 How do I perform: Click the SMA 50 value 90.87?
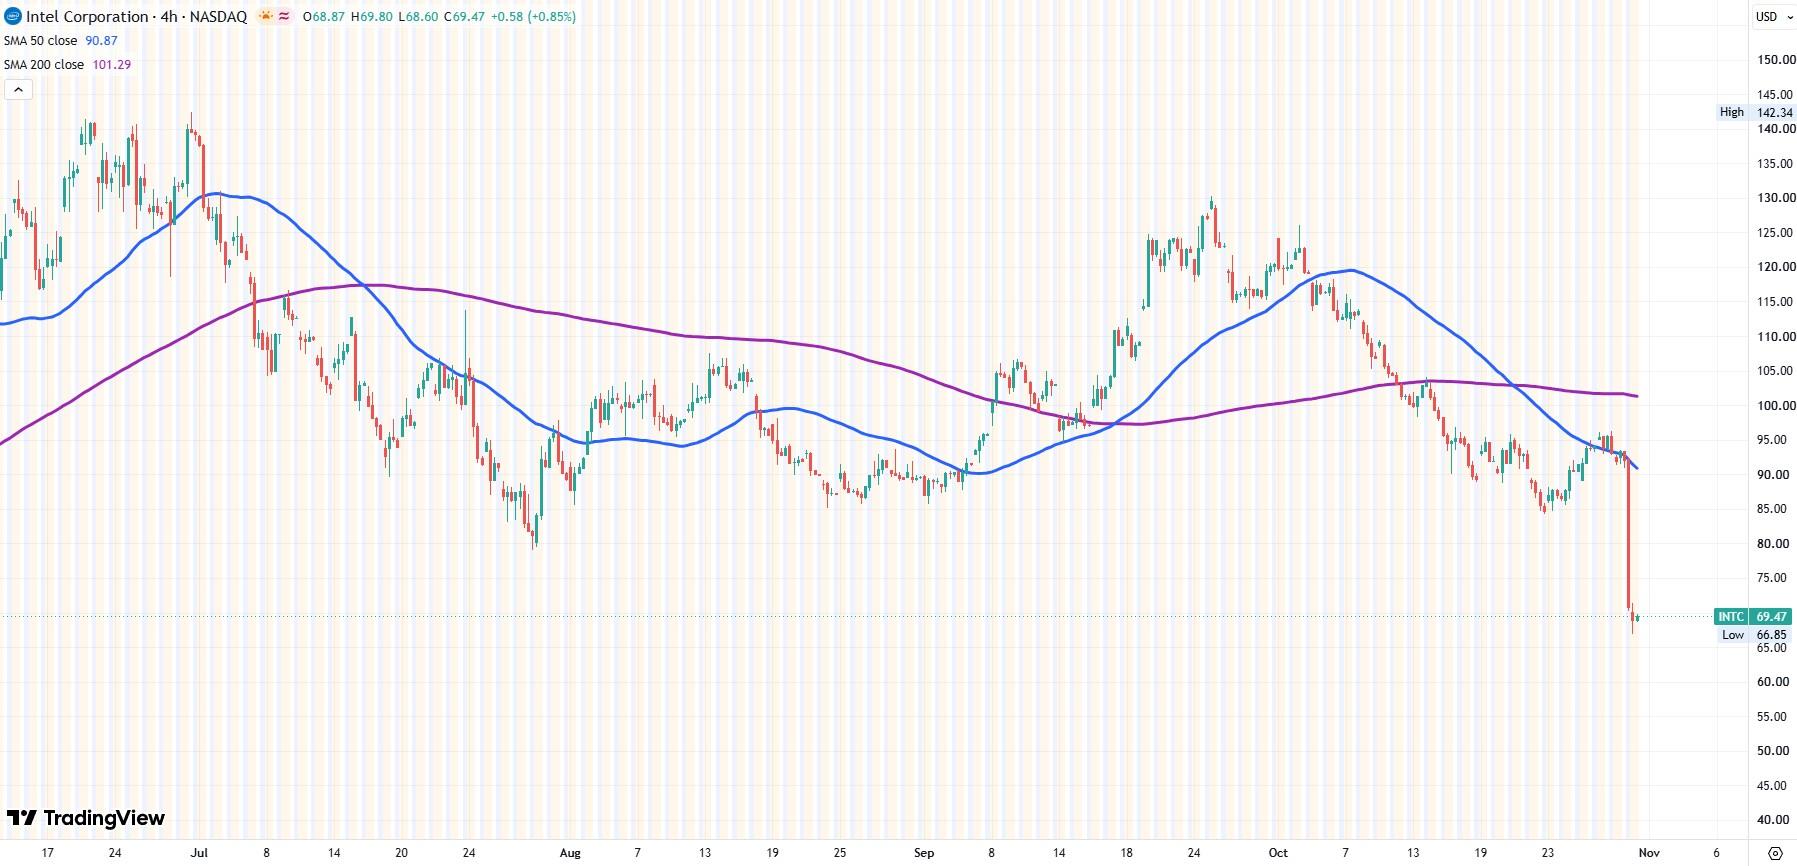click(101, 41)
